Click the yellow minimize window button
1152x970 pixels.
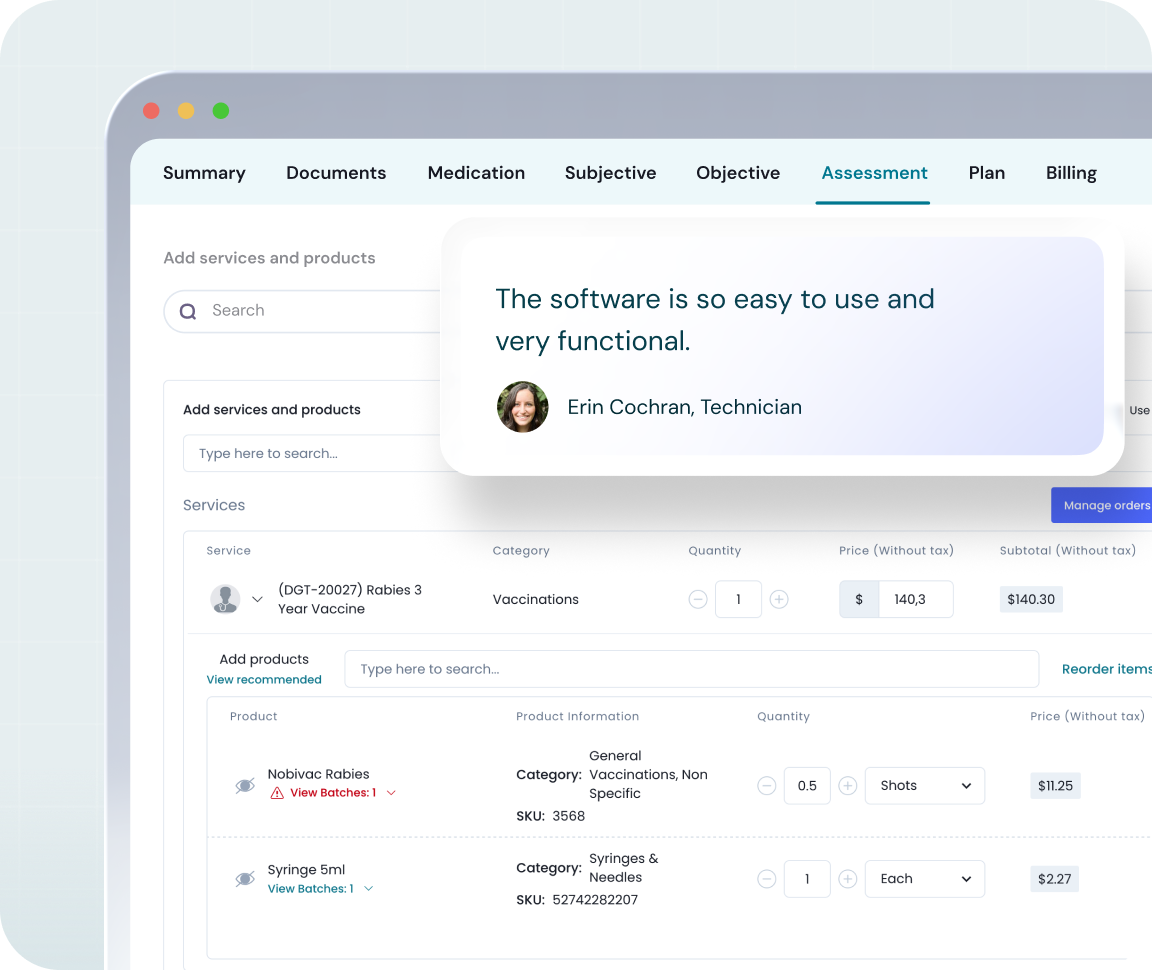[x=186, y=111]
